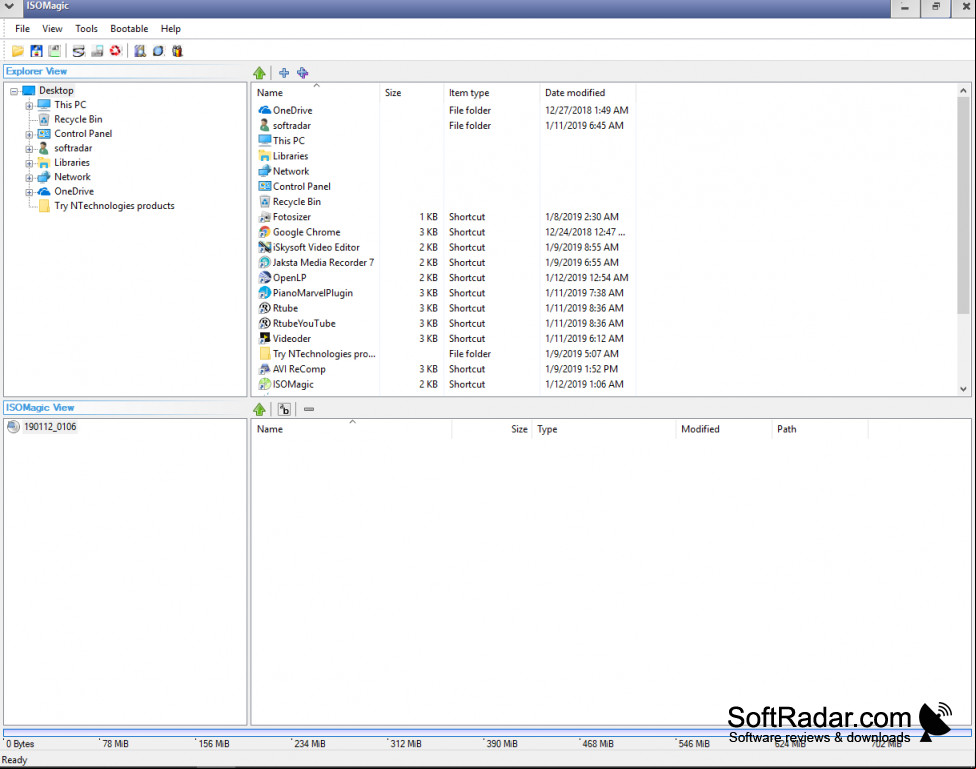Viewport: 976px width, 769px height.
Task: Open the Tools menu
Action: [87, 29]
